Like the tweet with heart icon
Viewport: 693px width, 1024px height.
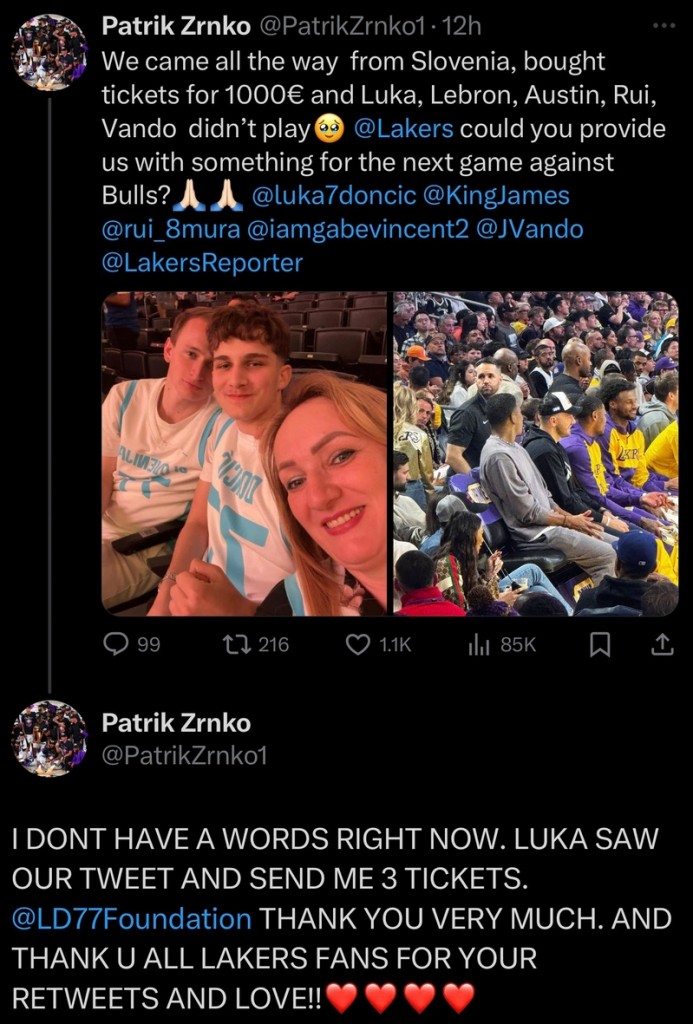[358, 645]
